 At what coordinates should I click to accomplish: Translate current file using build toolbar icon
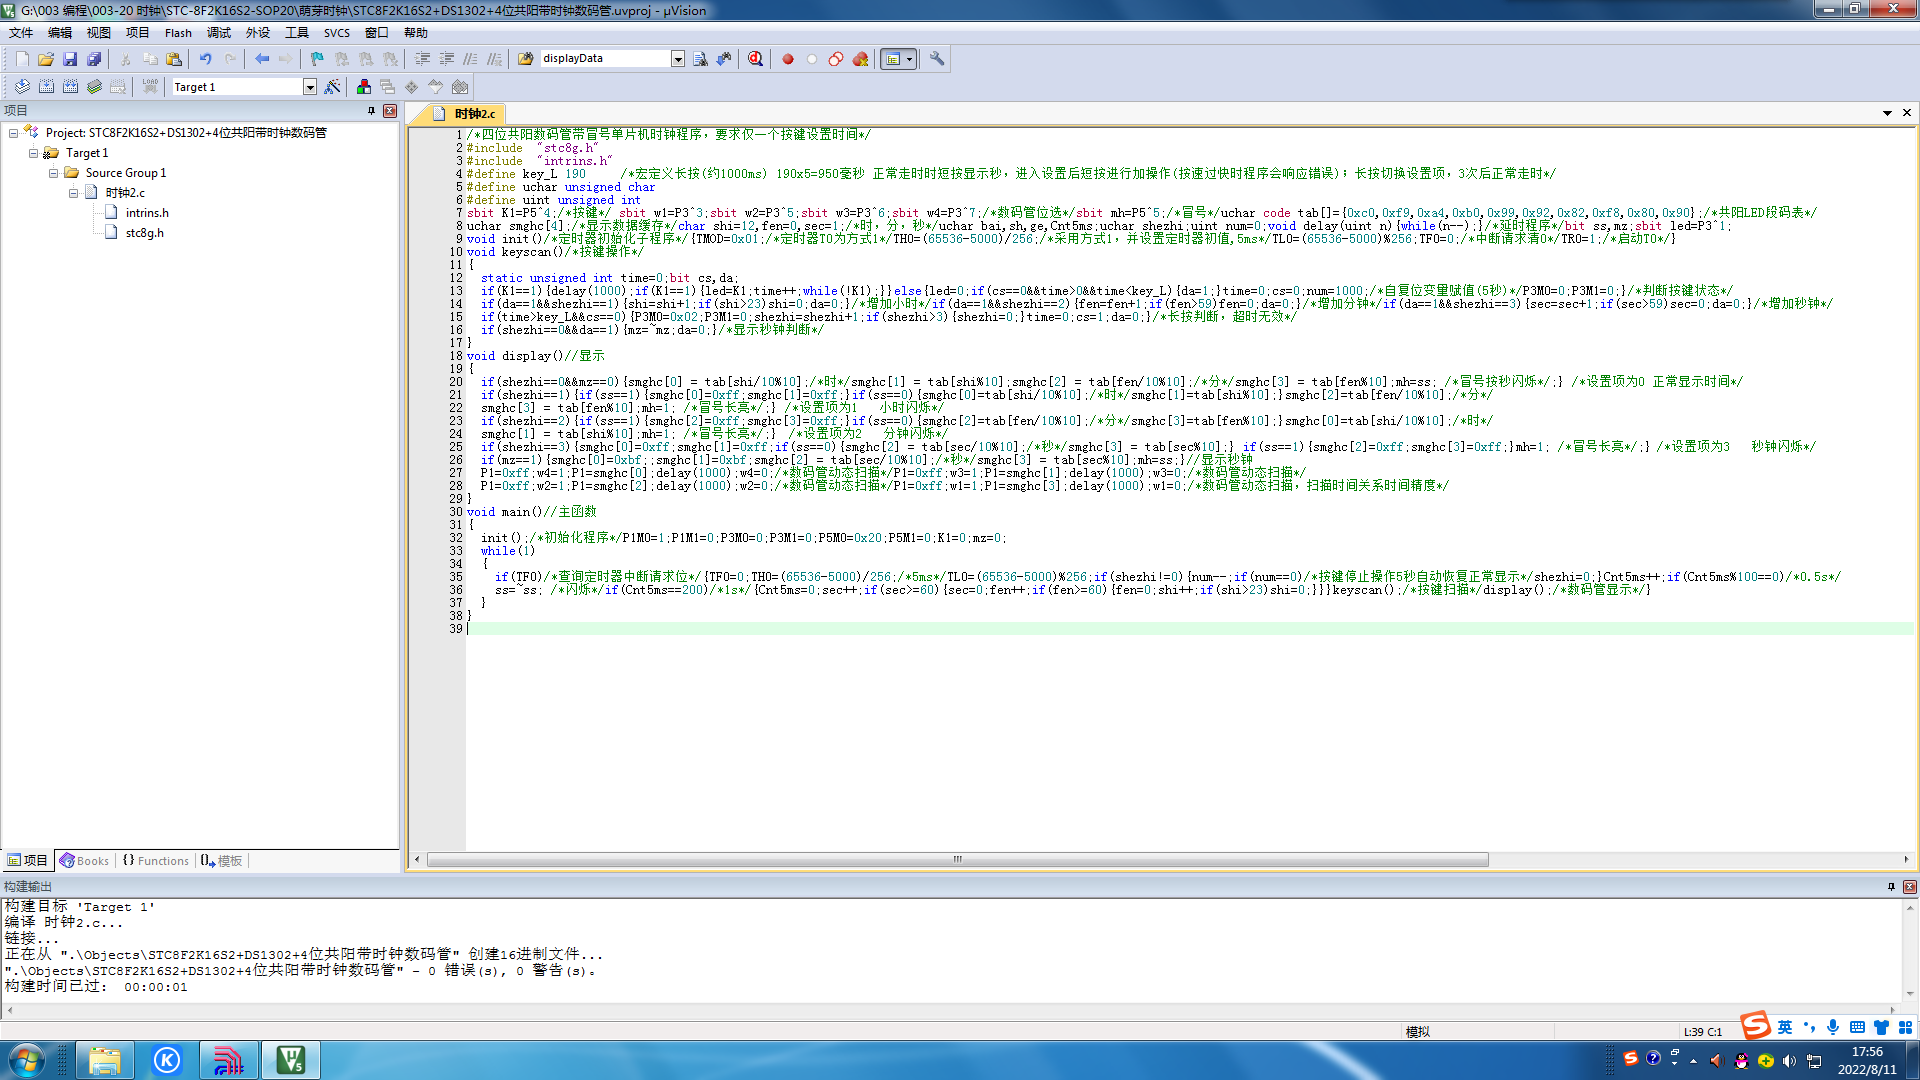[22, 87]
